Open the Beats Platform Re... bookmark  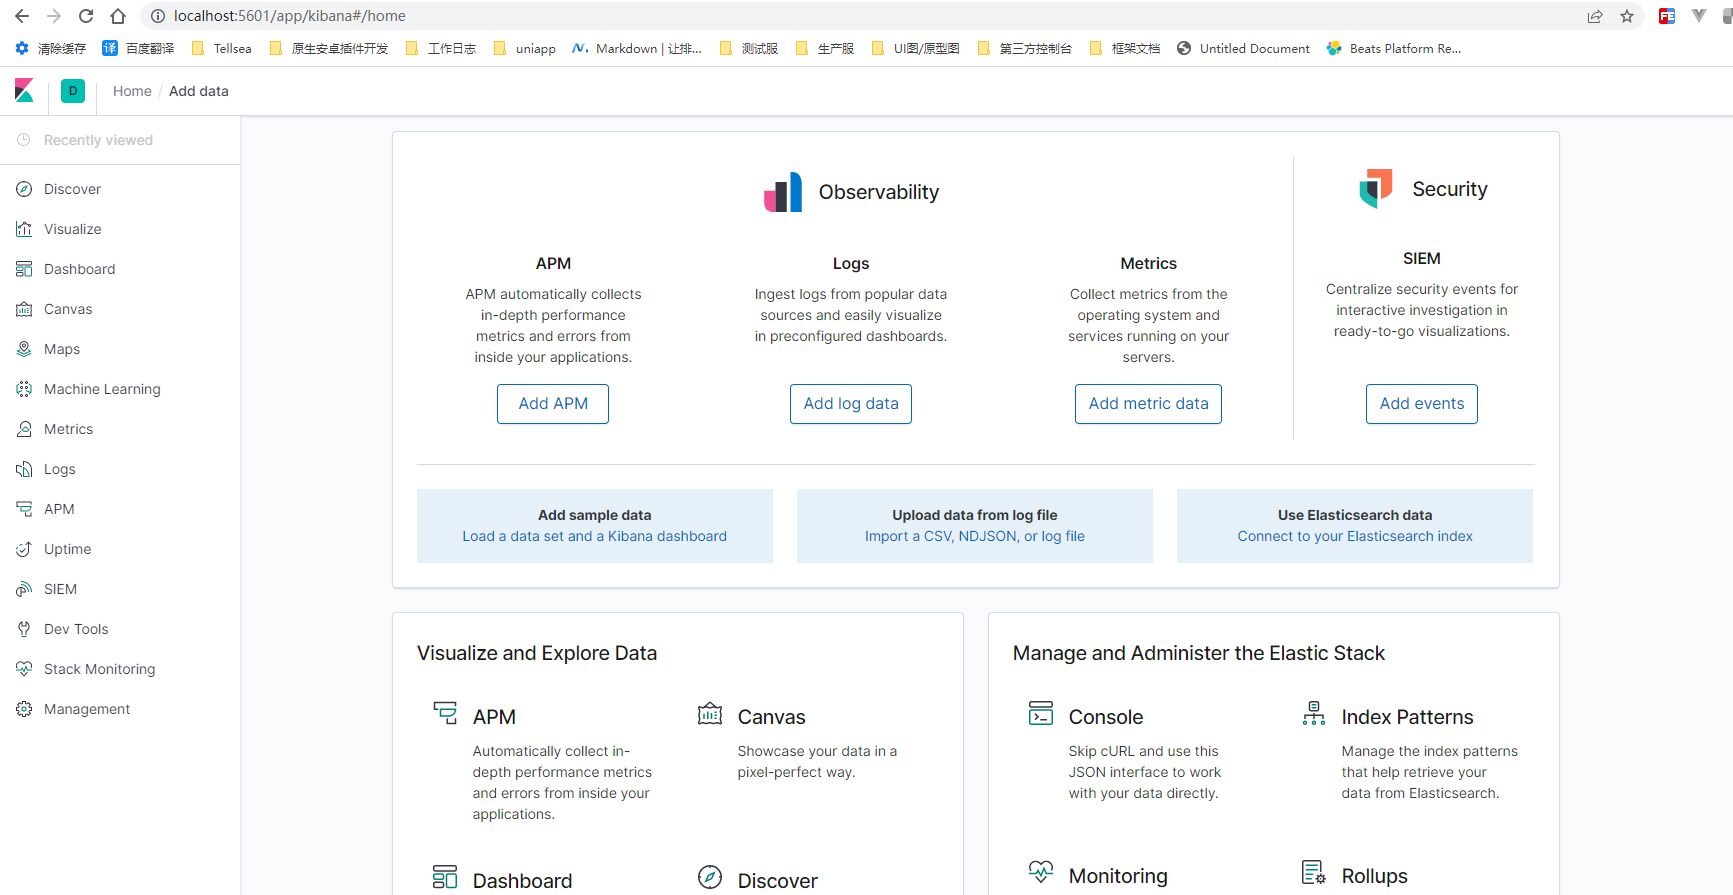[x=1394, y=48]
